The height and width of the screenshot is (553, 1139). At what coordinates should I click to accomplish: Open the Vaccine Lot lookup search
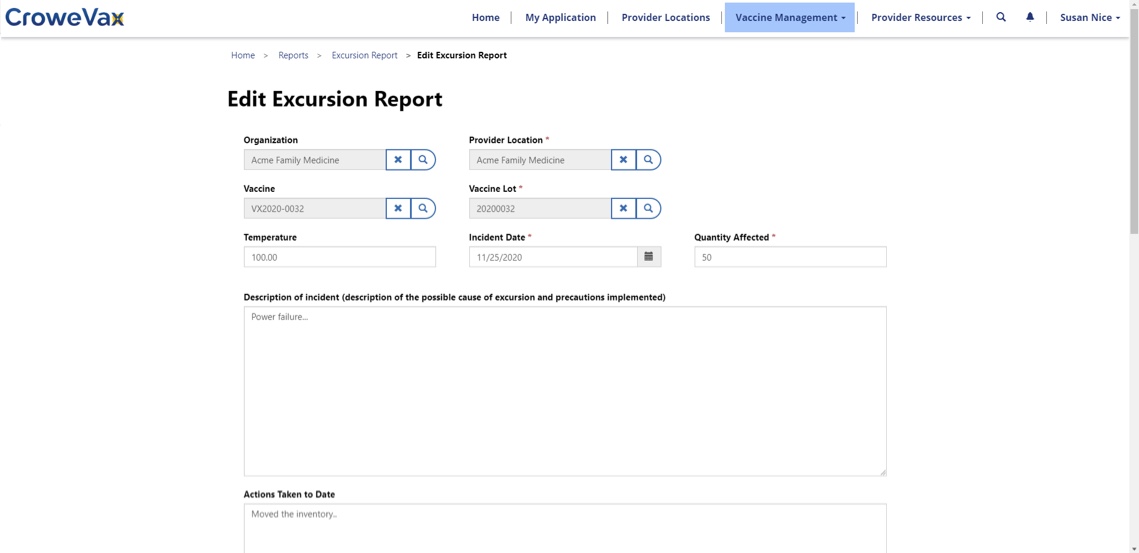[x=648, y=208]
